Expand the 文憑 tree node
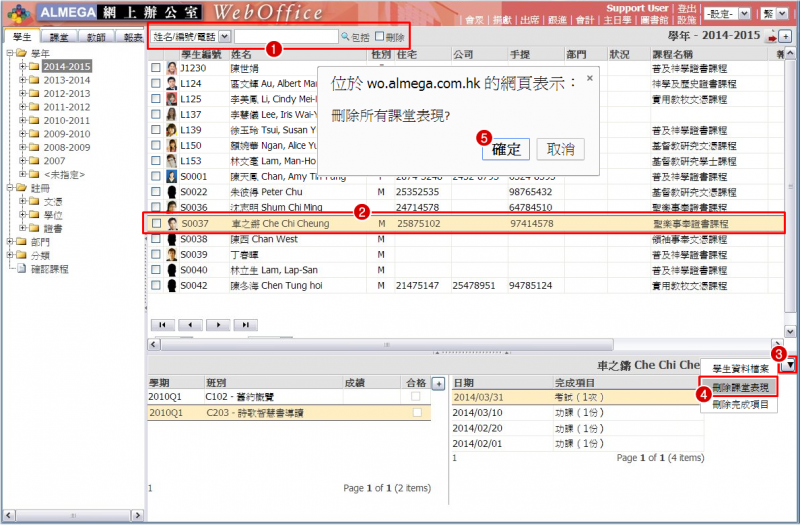 22,201
